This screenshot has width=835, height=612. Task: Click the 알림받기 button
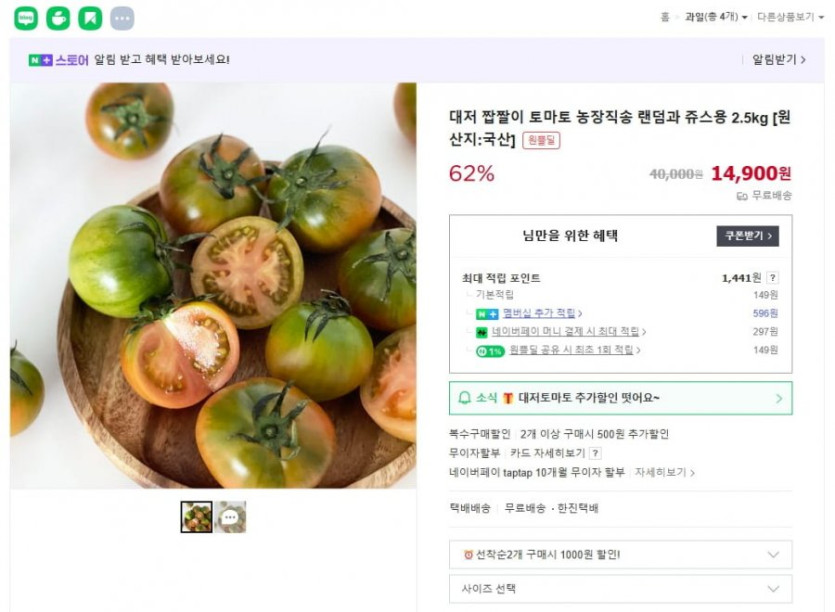coord(779,60)
